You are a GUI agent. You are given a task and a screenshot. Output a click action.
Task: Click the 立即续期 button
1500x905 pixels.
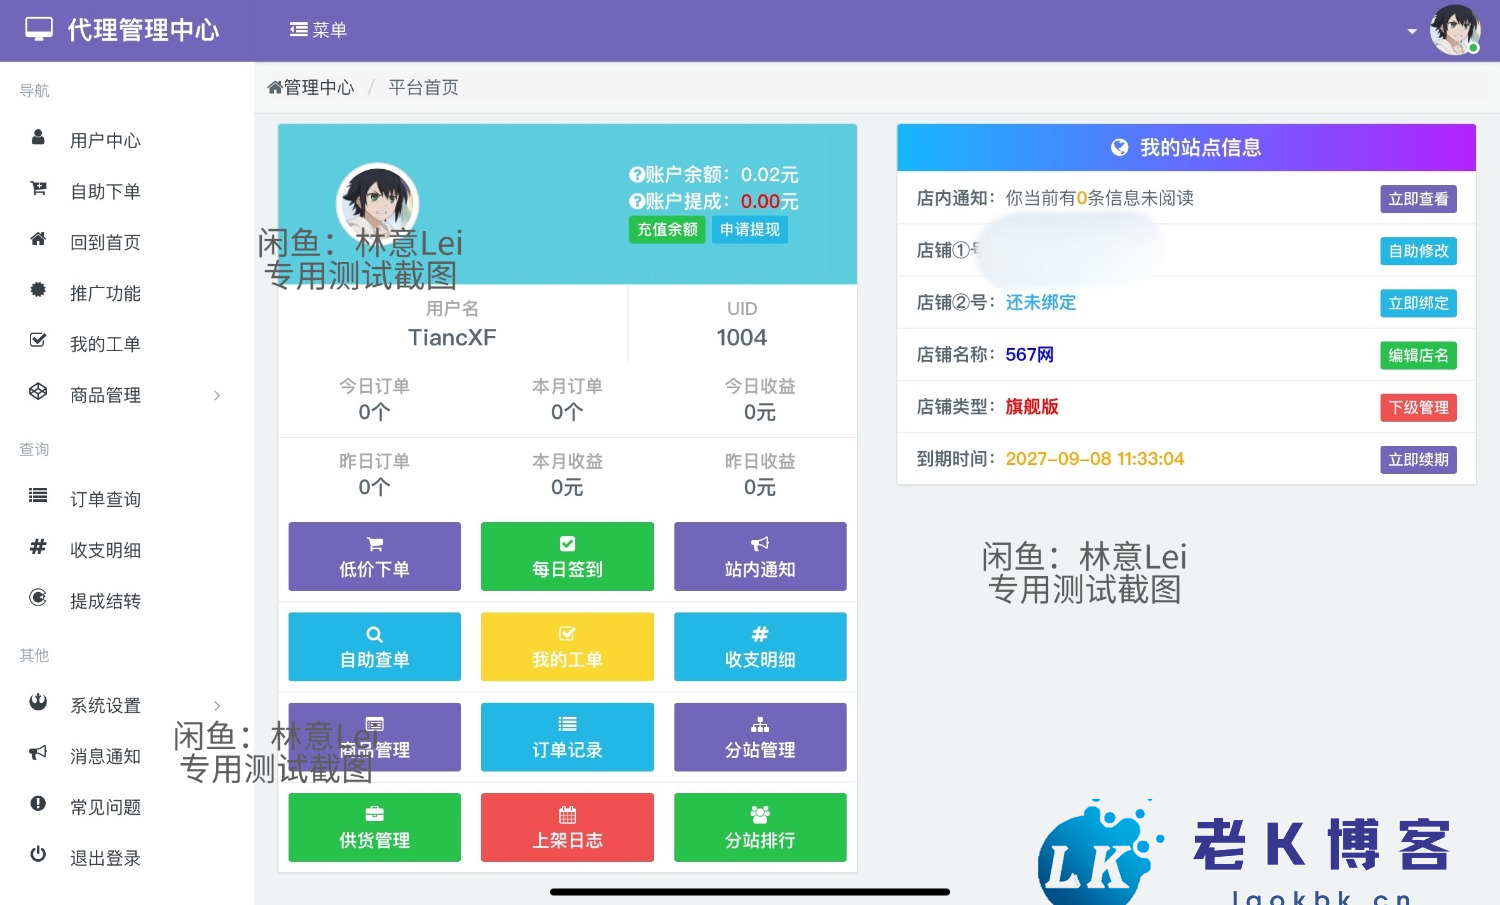tap(1417, 460)
